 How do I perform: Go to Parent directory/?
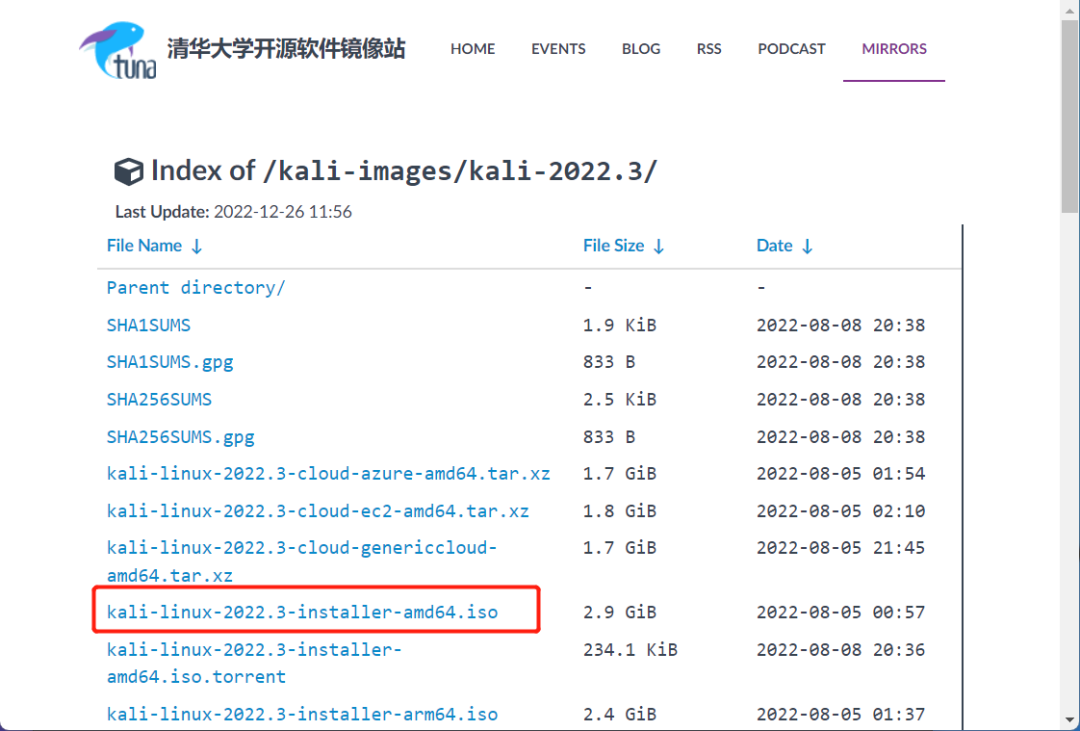pos(196,288)
